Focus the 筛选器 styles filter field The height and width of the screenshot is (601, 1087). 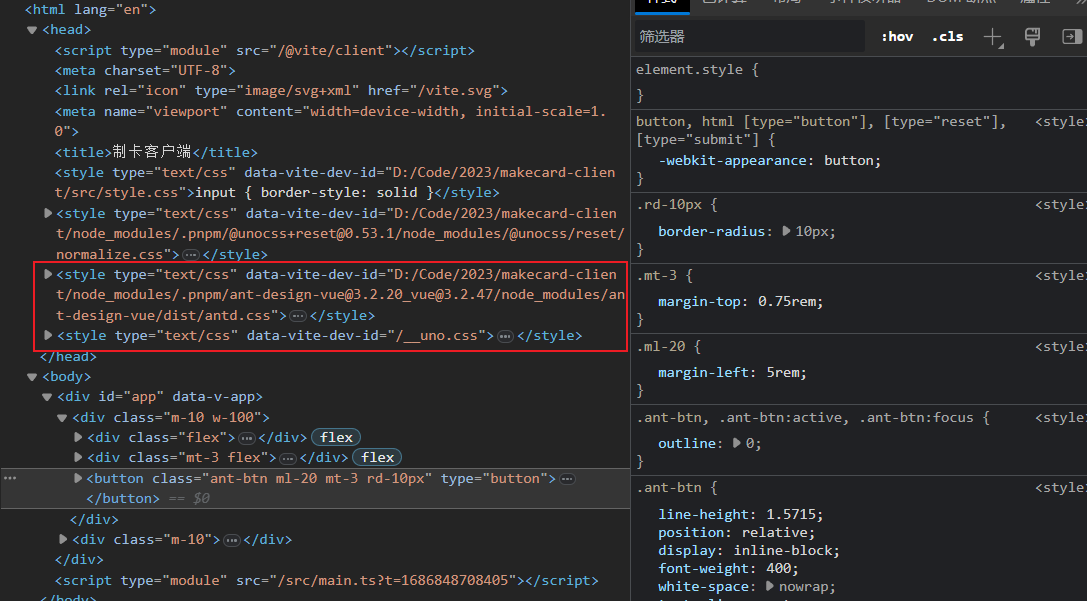749,37
